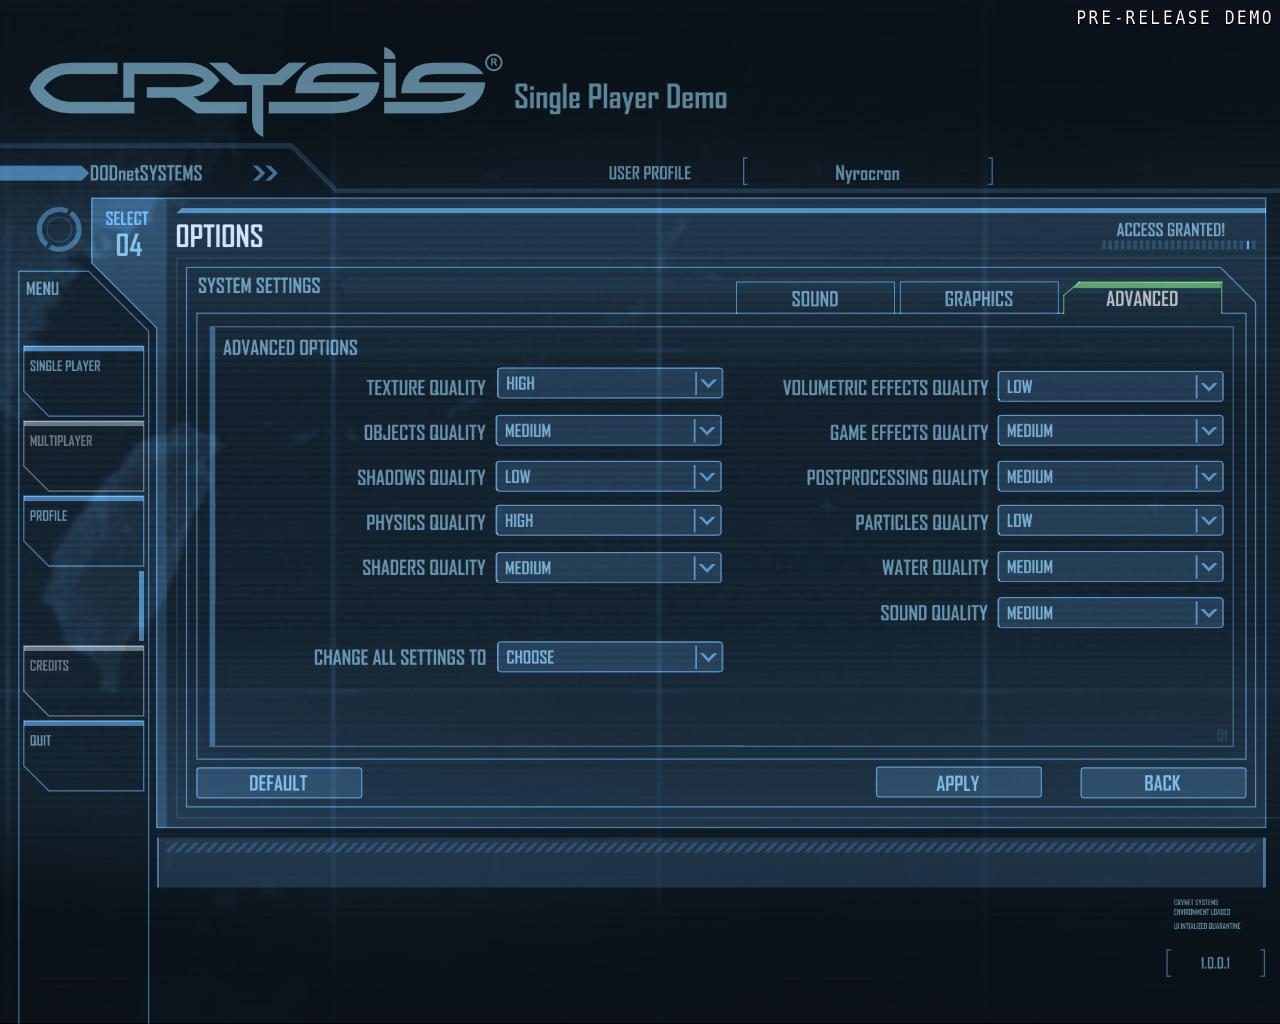Click the Postprocessing Quality label
This screenshot has height=1024, width=1280.
897,478
